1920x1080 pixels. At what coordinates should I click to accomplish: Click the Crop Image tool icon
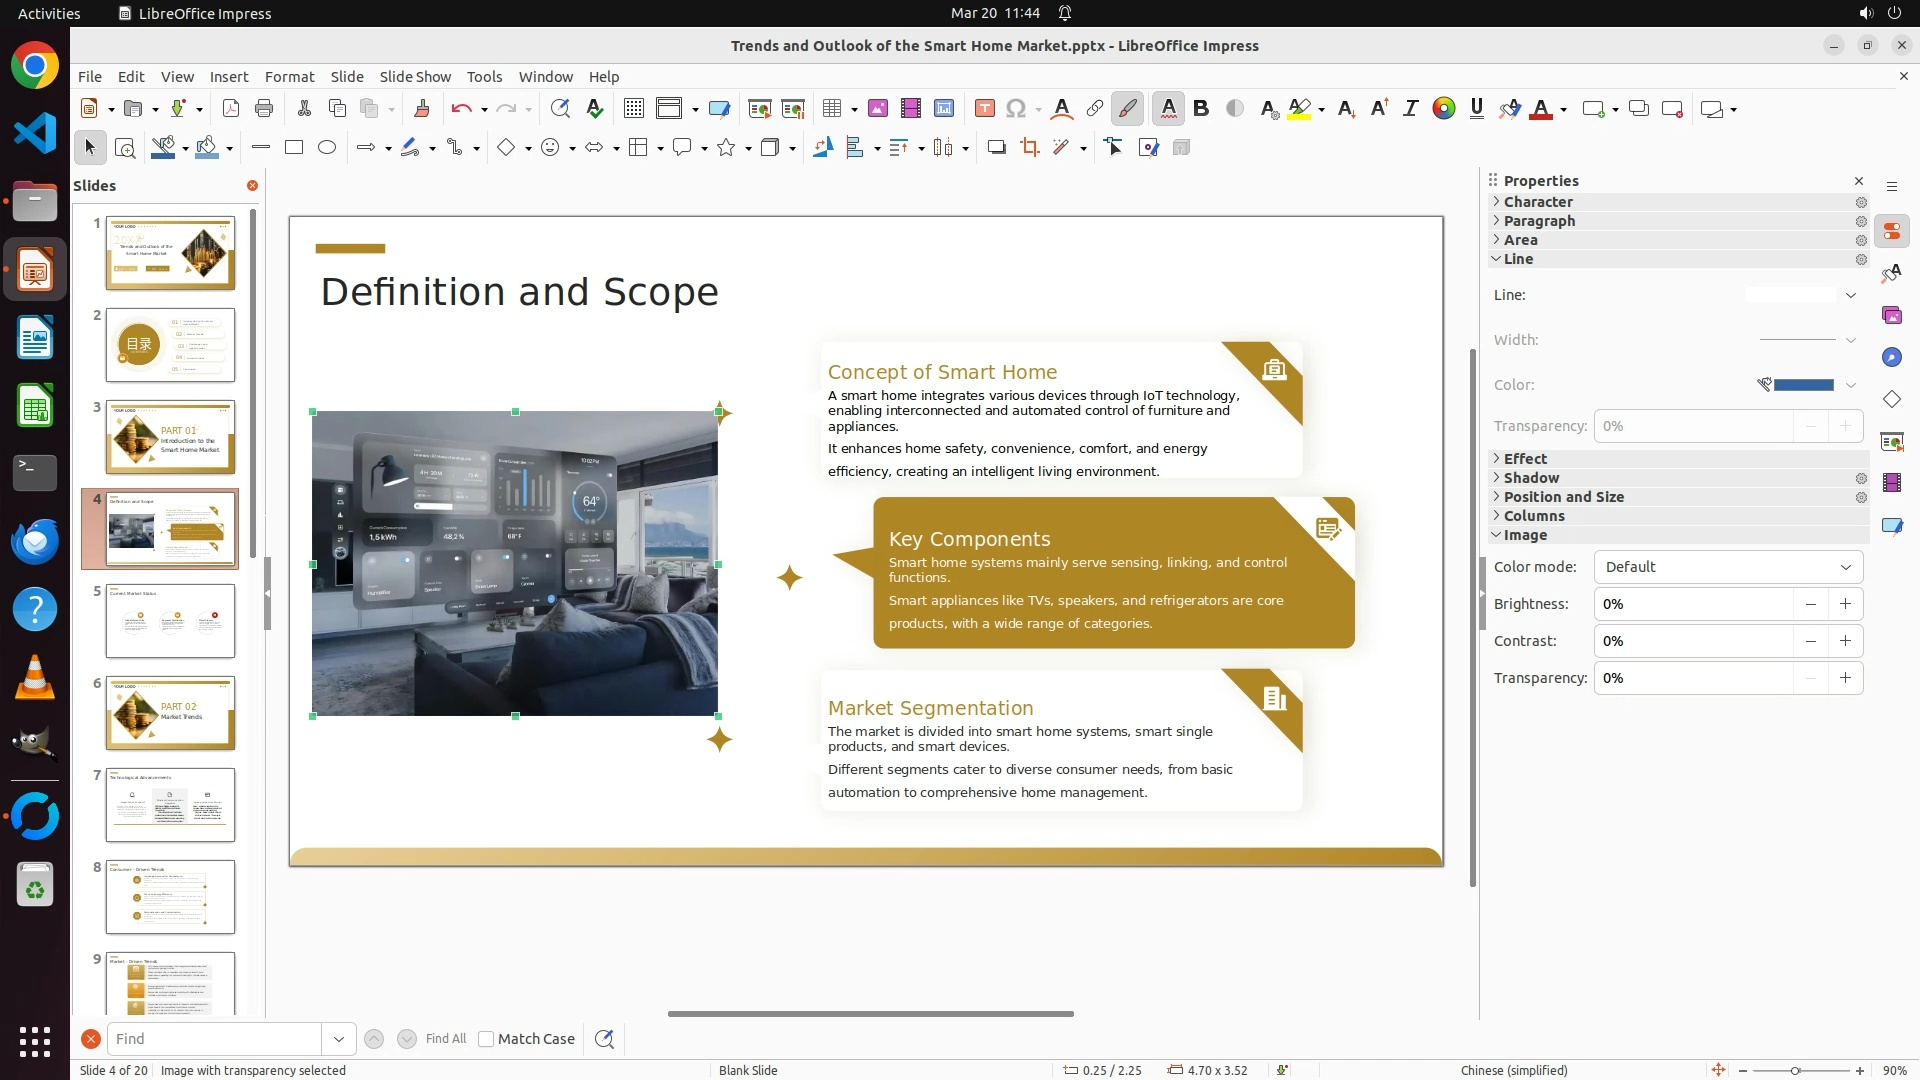[x=1029, y=148]
